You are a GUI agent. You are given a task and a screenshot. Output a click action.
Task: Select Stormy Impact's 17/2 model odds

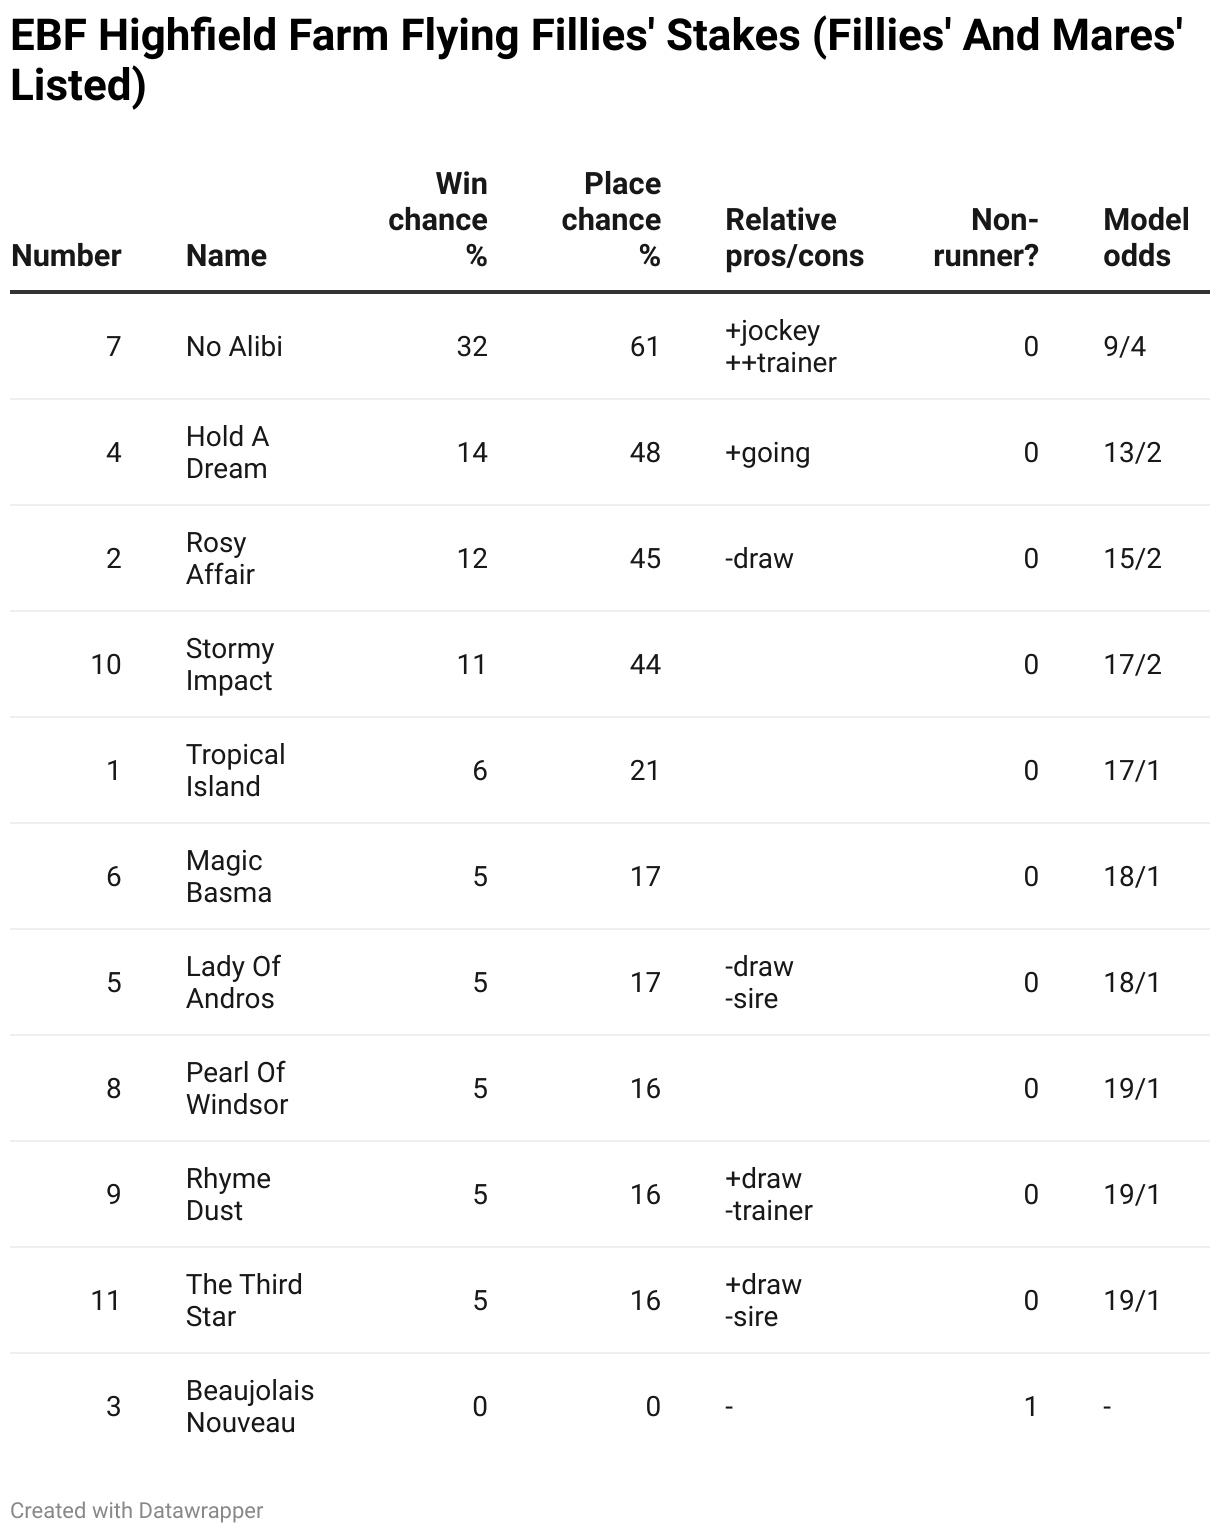pyautogui.click(x=1132, y=664)
